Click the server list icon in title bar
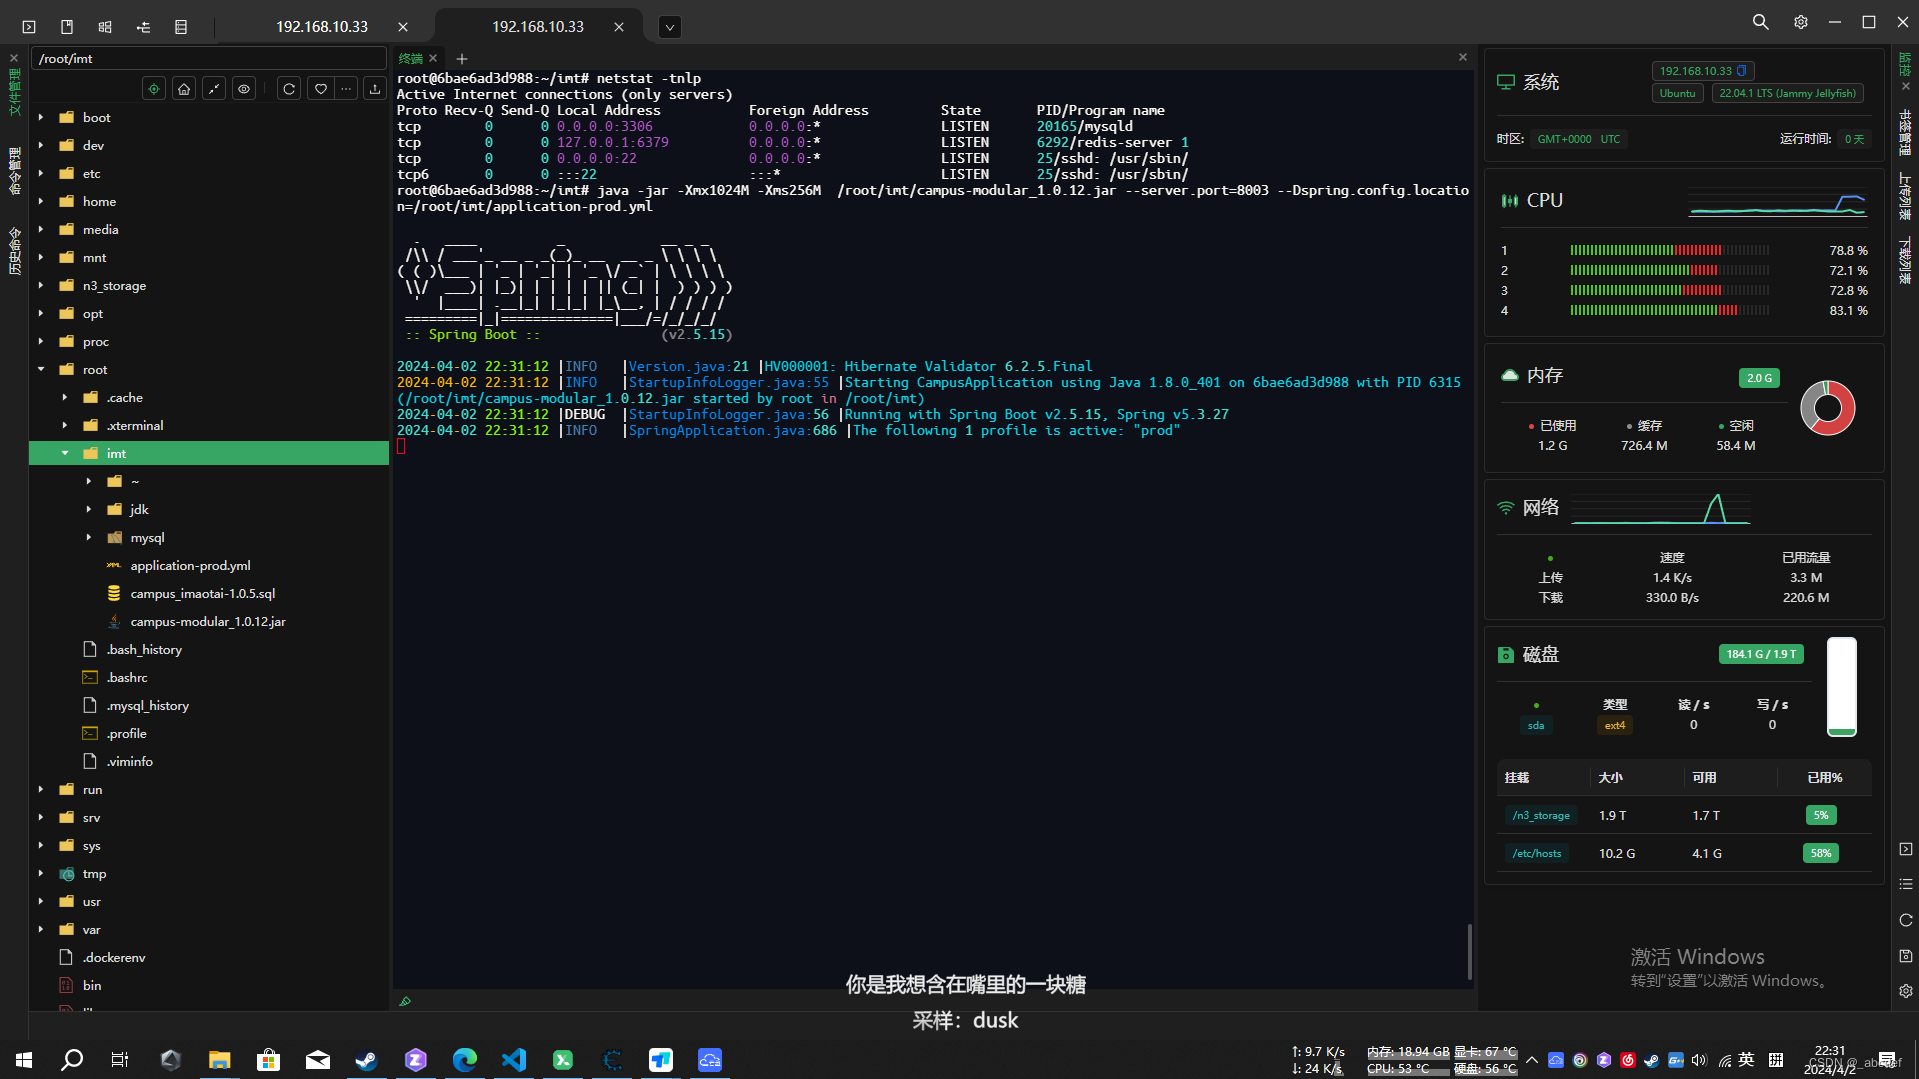 181,27
